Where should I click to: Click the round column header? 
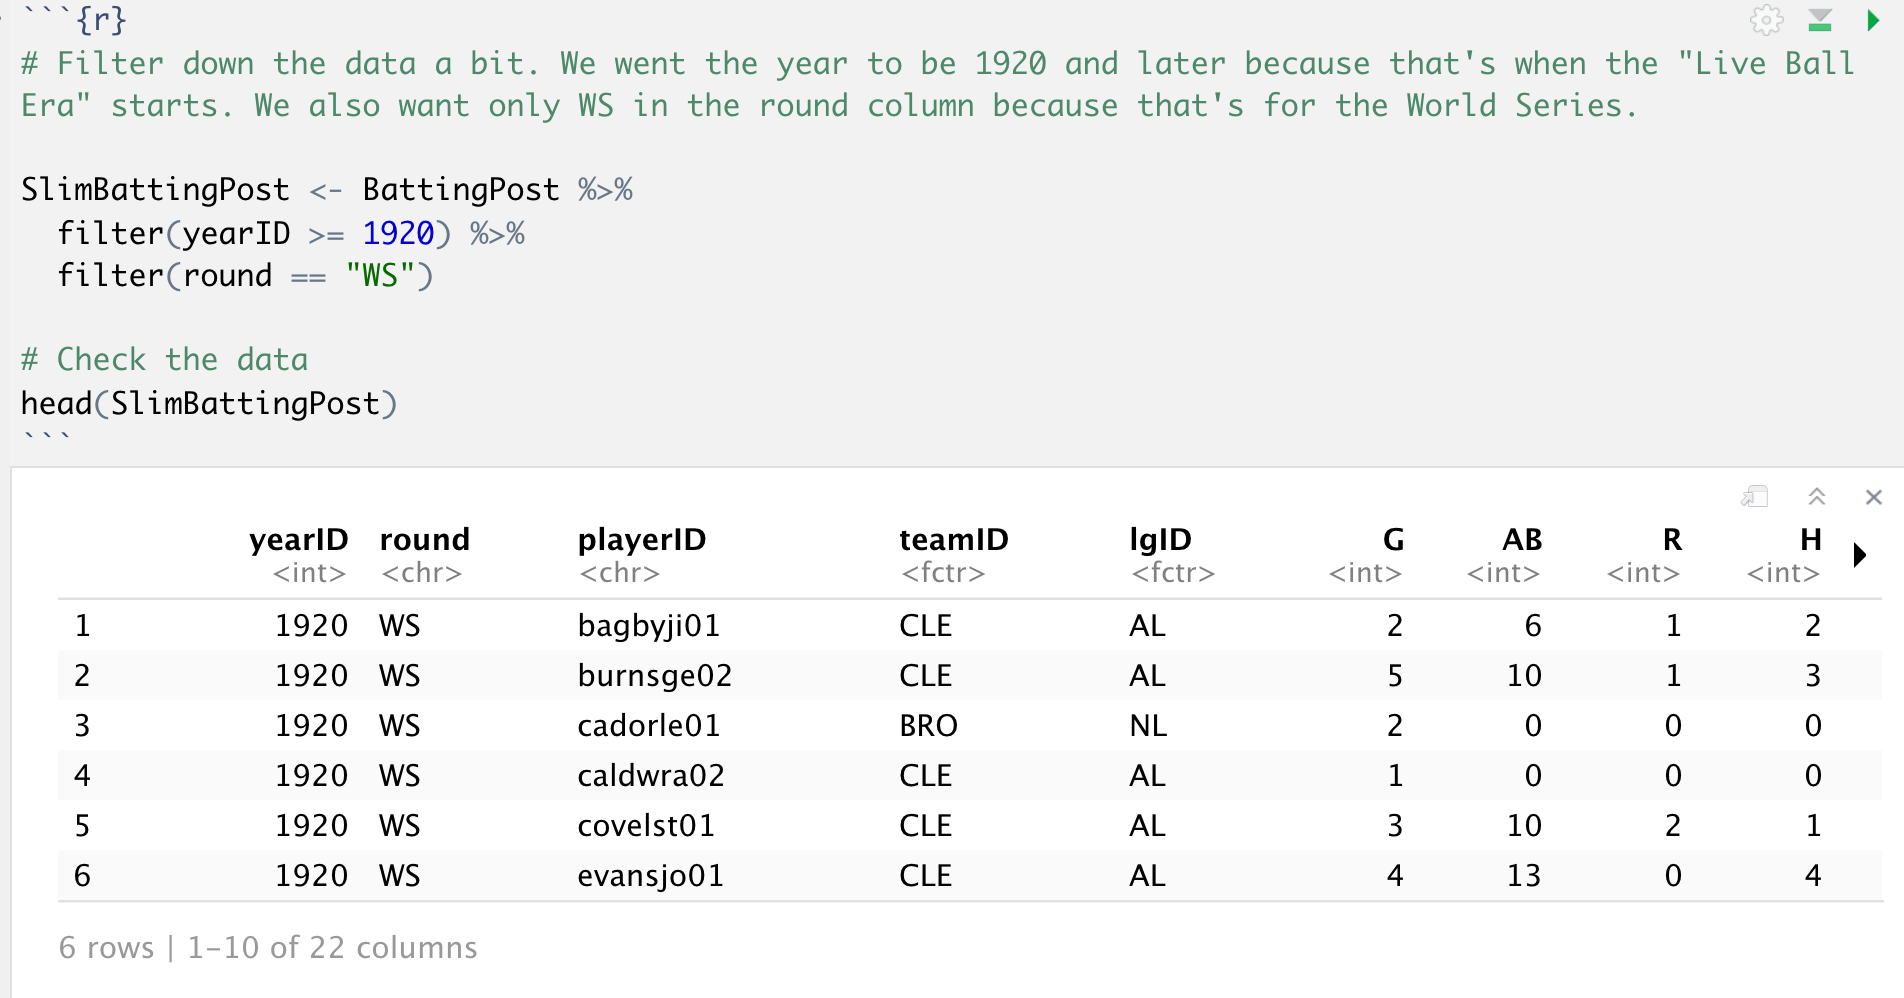click(x=424, y=540)
